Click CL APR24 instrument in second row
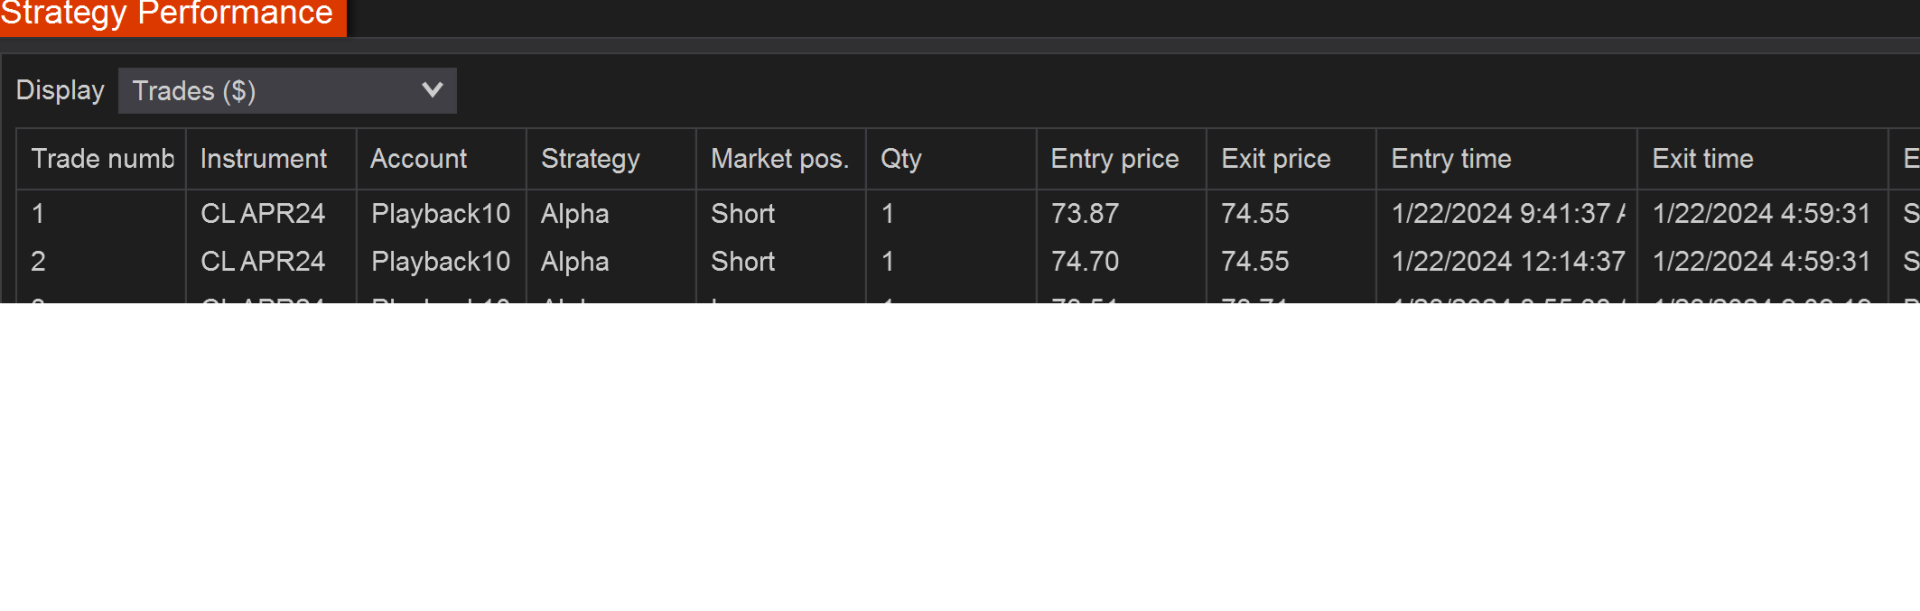 click(x=263, y=262)
